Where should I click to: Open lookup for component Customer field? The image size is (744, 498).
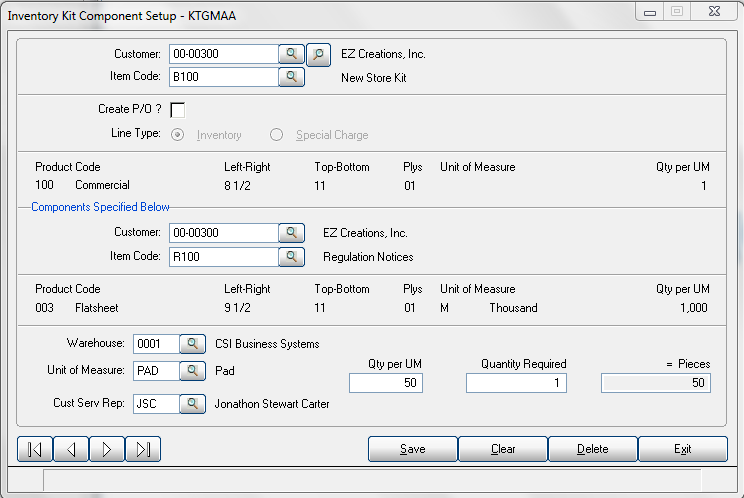(291, 233)
